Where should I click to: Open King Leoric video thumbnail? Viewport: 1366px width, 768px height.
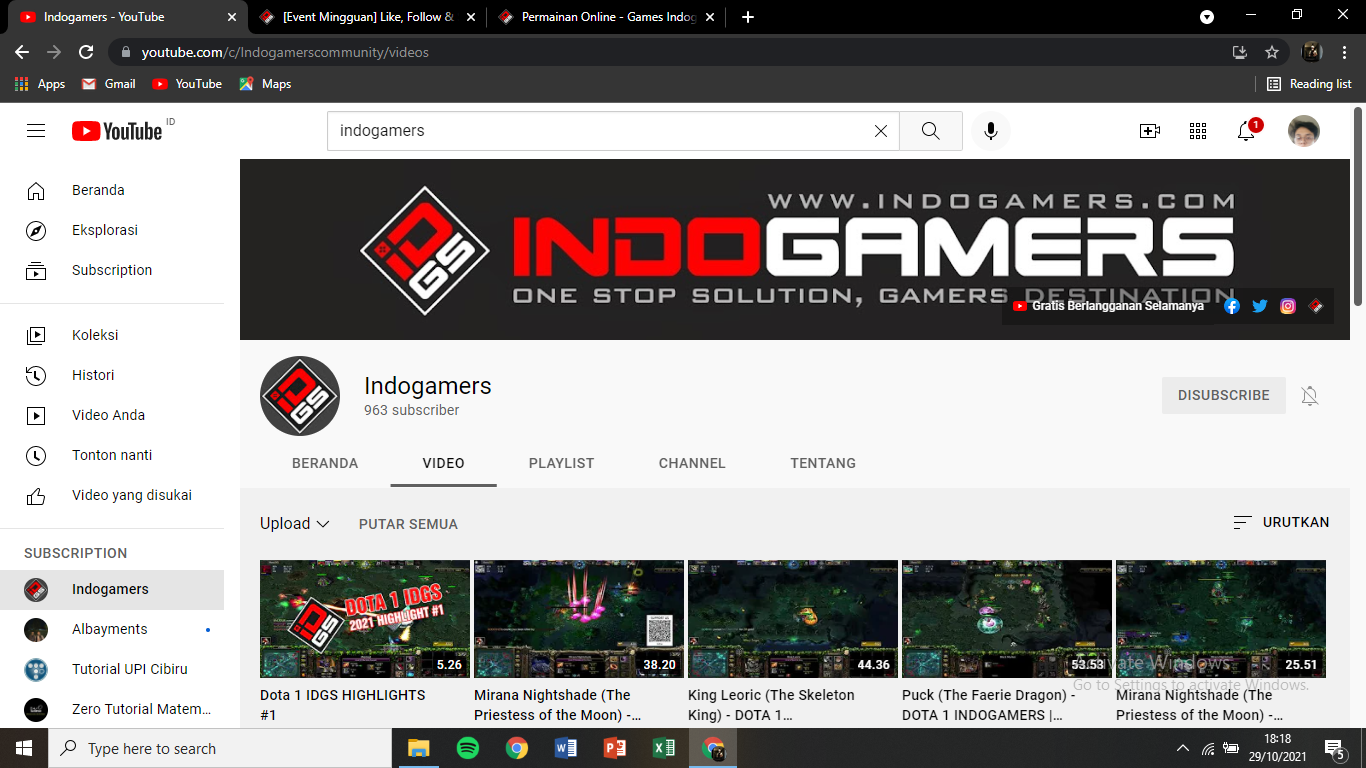point(793,619)
